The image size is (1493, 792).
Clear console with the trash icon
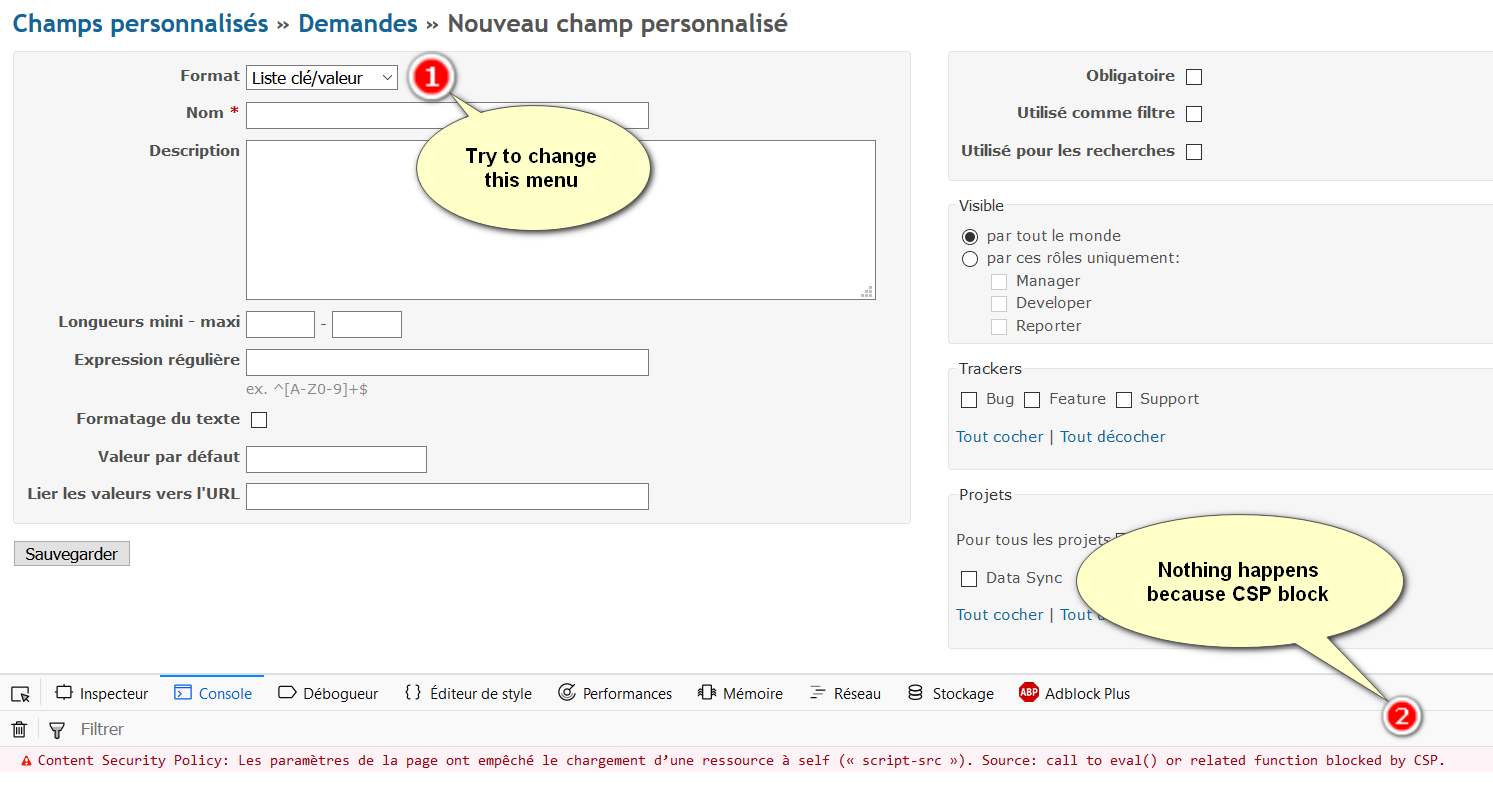coord(18,729)
